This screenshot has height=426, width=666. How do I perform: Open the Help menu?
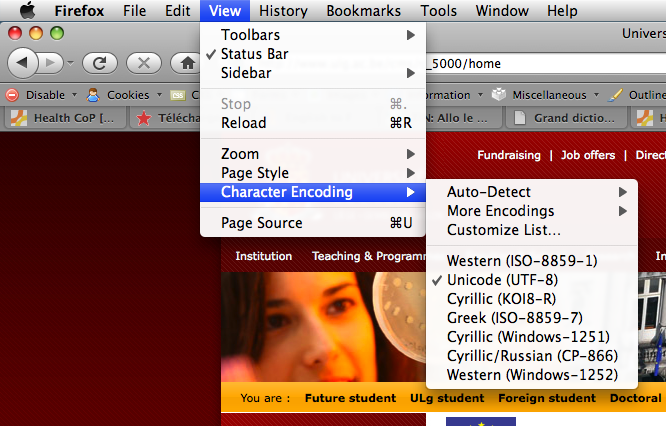[x=562, y=11]
